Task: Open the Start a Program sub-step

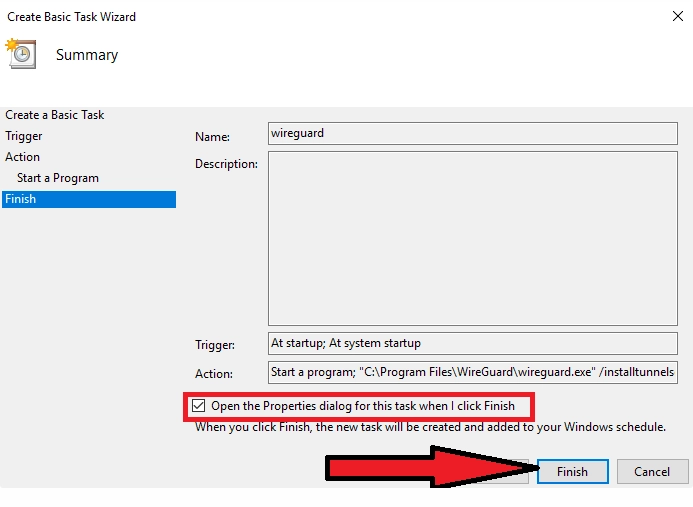Action: tap(58, 178)
